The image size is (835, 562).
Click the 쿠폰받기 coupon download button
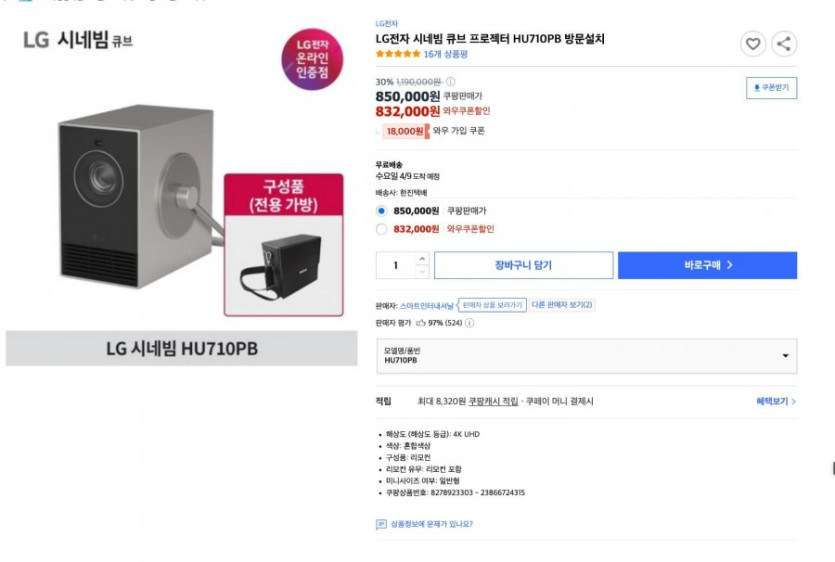click(771, 88)
